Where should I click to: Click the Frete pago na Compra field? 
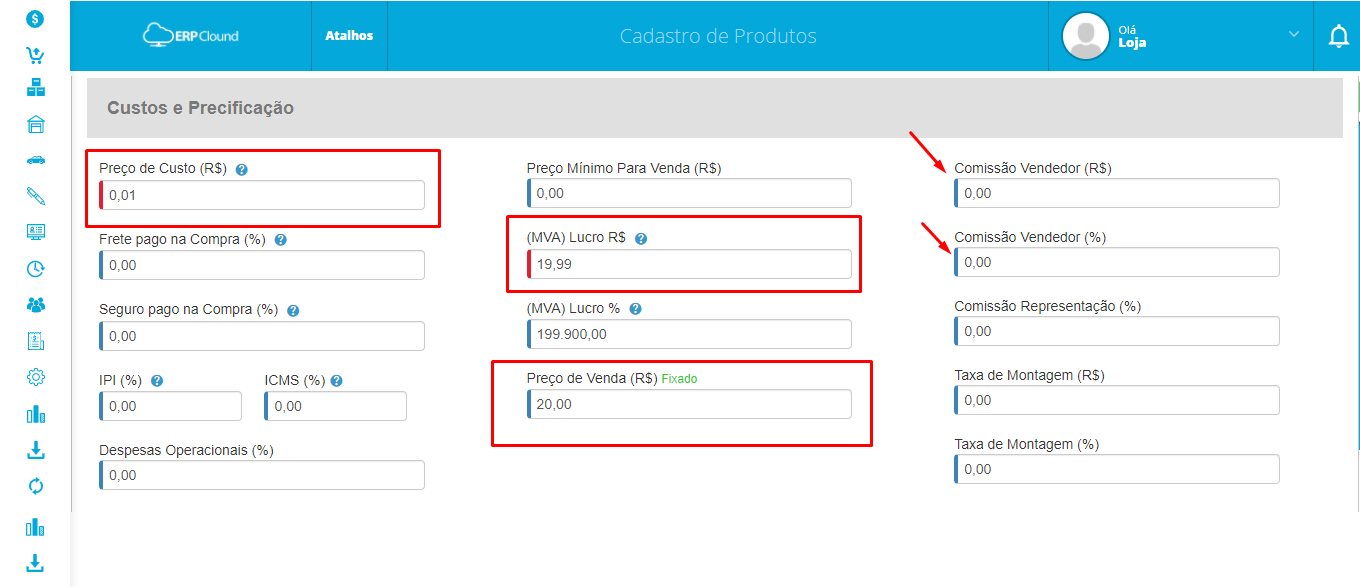pyautogui.click(x=262, y=265)
